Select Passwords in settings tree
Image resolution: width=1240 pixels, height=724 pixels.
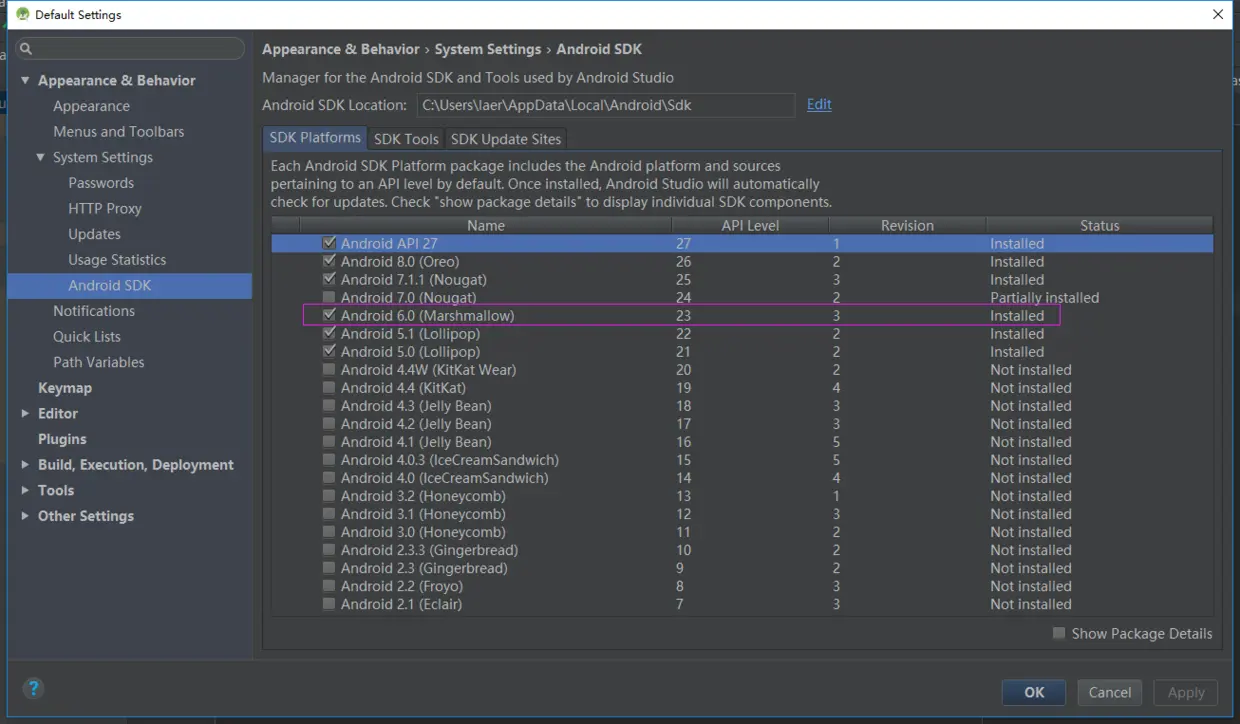(101, 183)
